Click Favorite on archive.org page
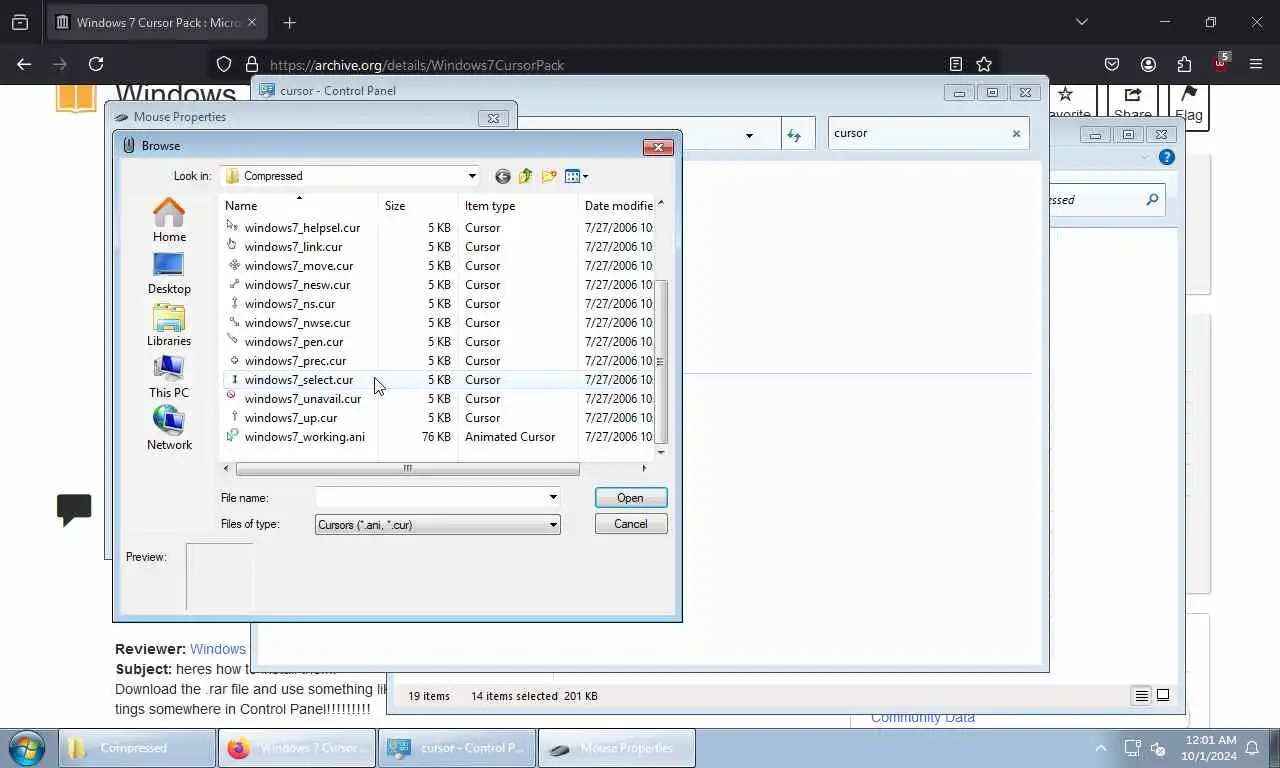1280x768 pixels. tap(1066, 102)
